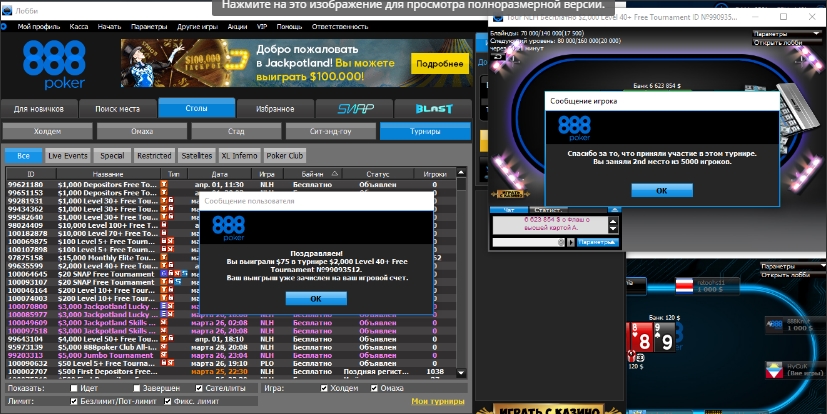Sort by the Статус column header
Viewport: 827px width, 414px height.
click(x=378, y=174)
